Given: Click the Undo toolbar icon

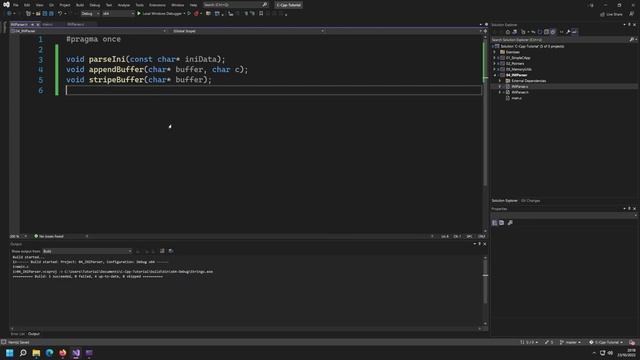Looking at the screenshot, I should pos(60,13).
